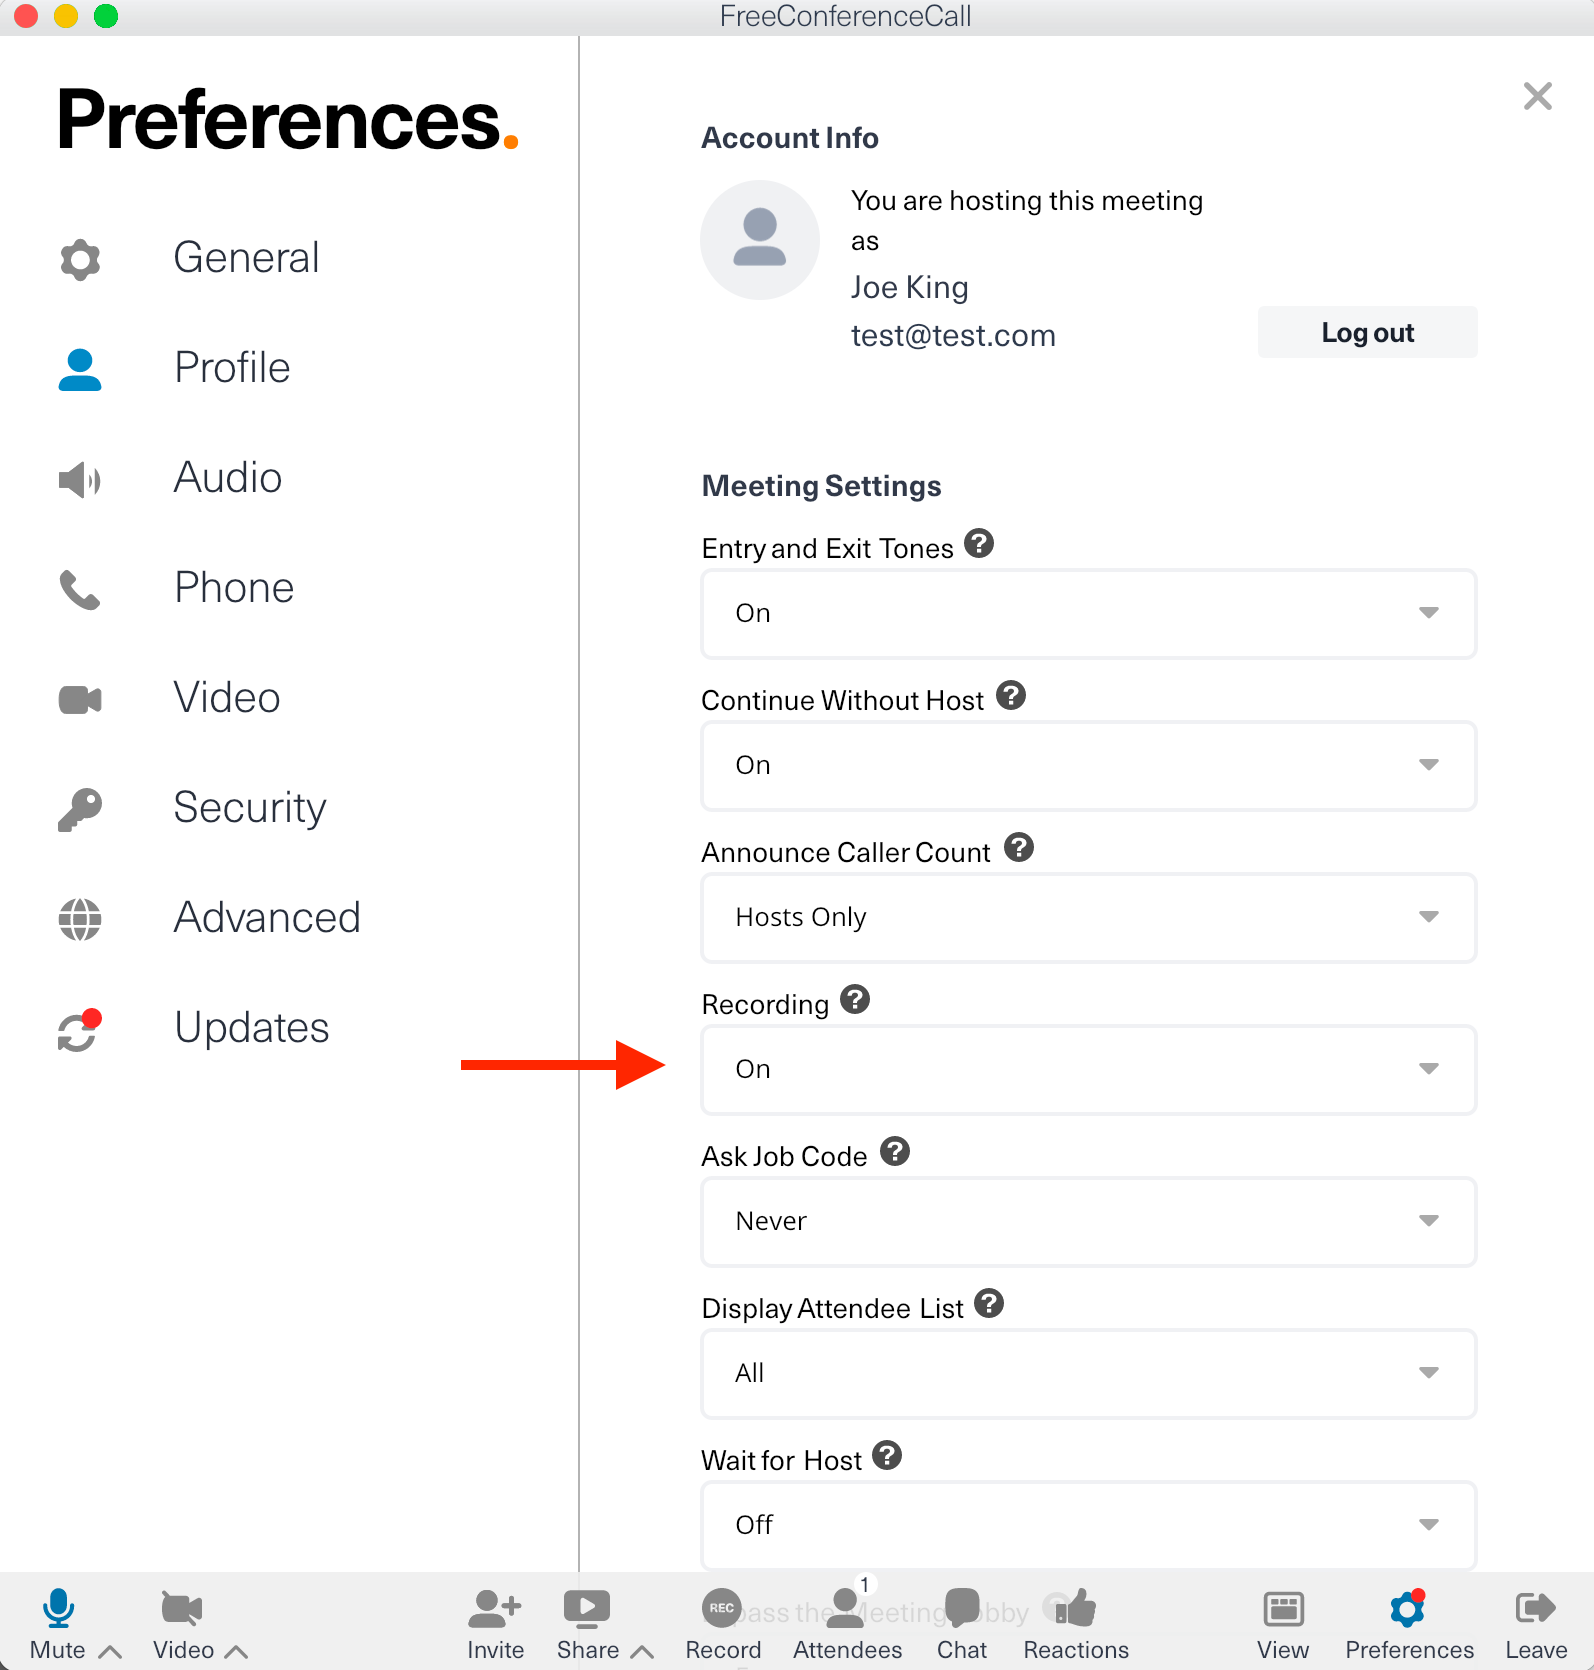Log out of the Joe King account
Image resolution: width=1594 pixels, height=1670 pixels.
pyautogui.click(x=1367, y=332)
